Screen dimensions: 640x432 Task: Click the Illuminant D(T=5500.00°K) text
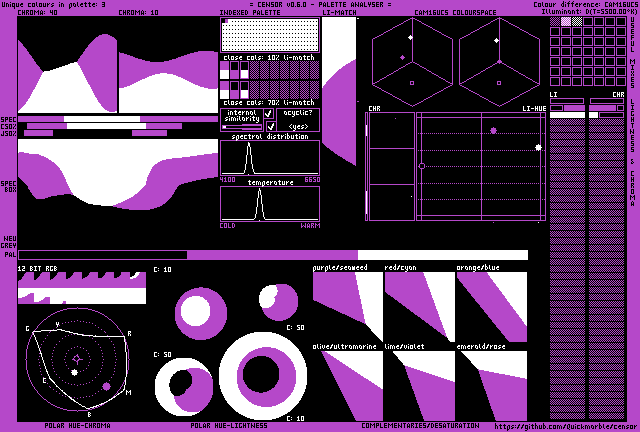tap(589, 11)
